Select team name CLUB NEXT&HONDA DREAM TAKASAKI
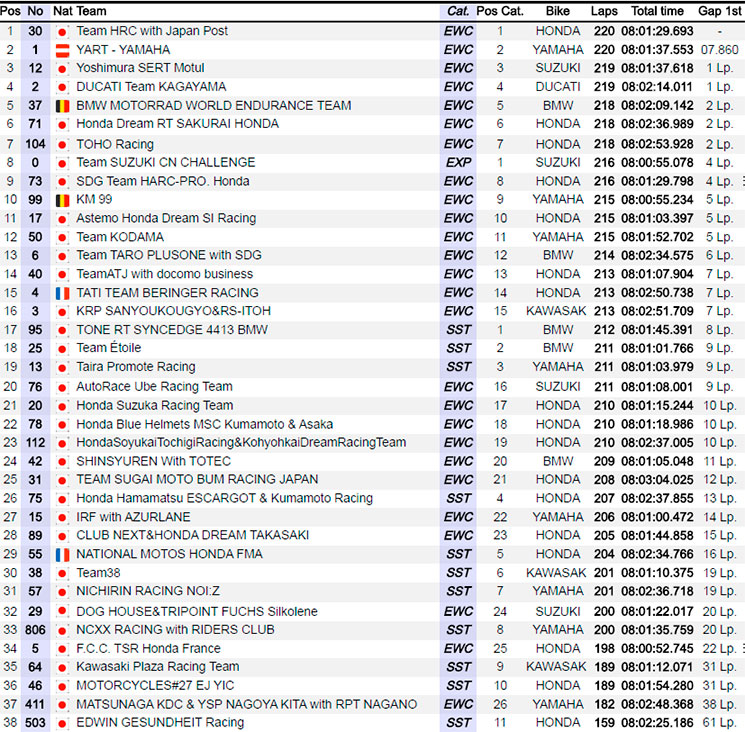 pos(192,535)
